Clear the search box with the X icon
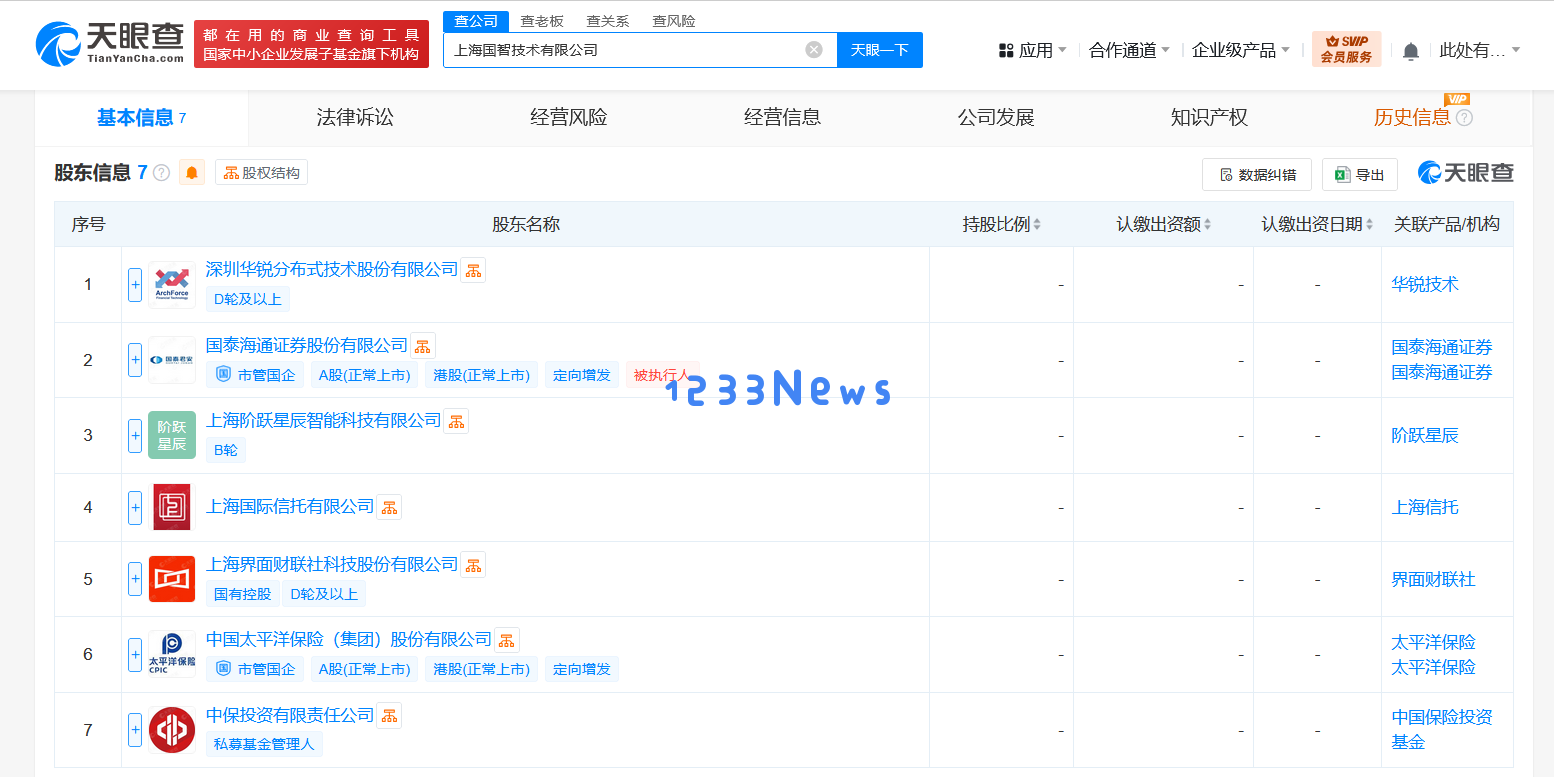The width and height of the screenshot is (1554, 777). click(x=814, y=49)
